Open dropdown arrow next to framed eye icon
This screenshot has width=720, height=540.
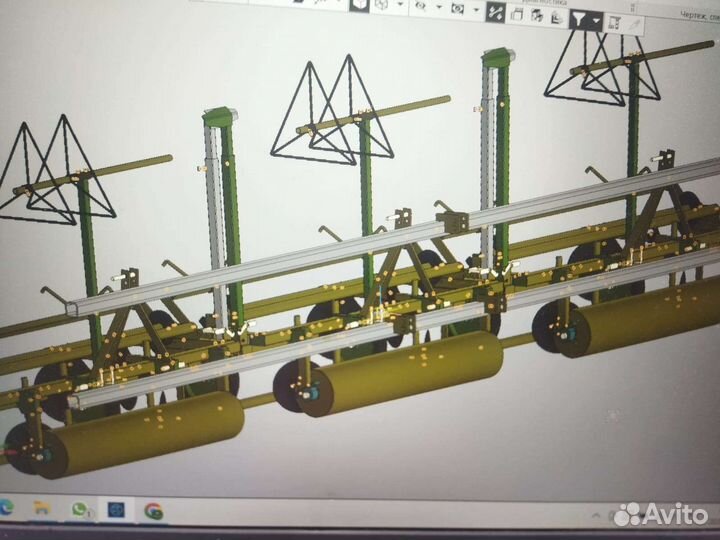[x=476, y=10]
